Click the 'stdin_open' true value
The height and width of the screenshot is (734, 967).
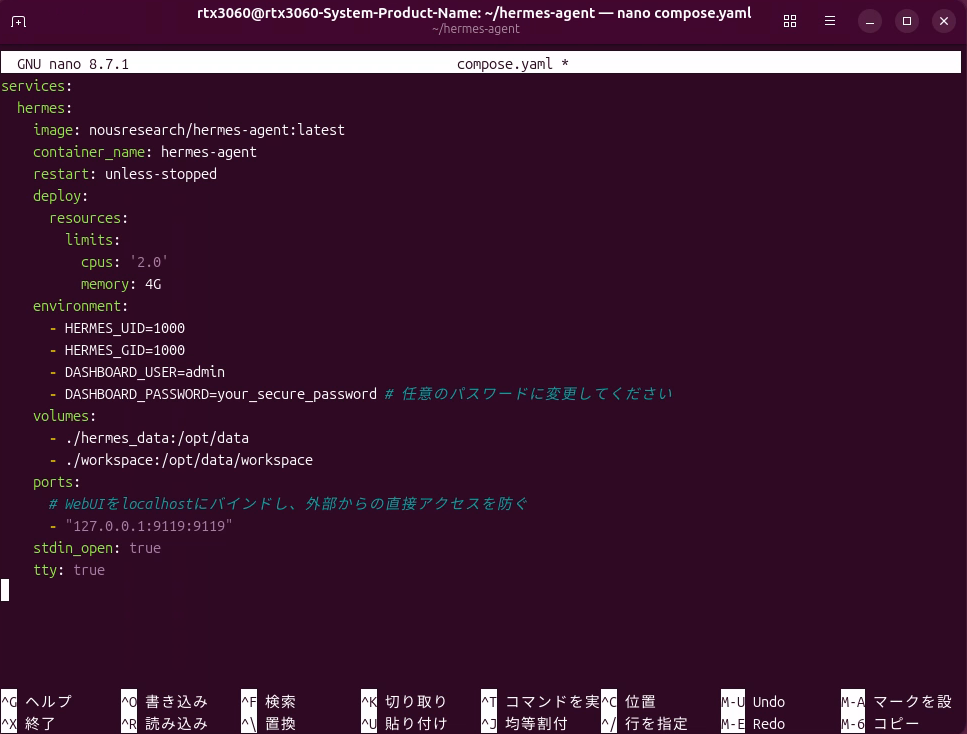[x=145, y=548]
